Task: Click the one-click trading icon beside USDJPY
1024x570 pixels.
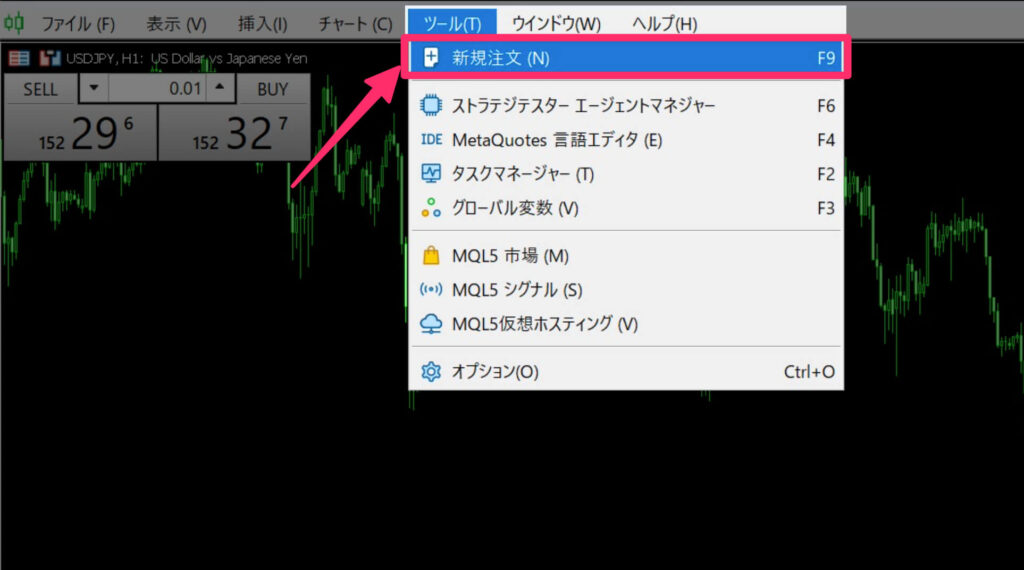Action: tap(50, 58)
